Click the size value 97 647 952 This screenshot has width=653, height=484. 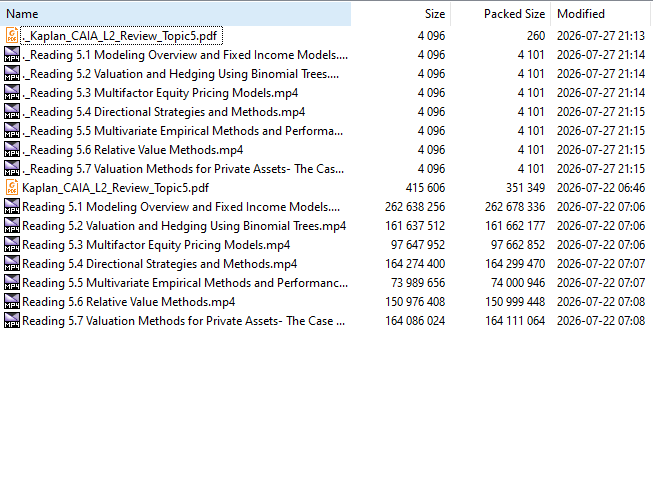[x=418, y=245]
